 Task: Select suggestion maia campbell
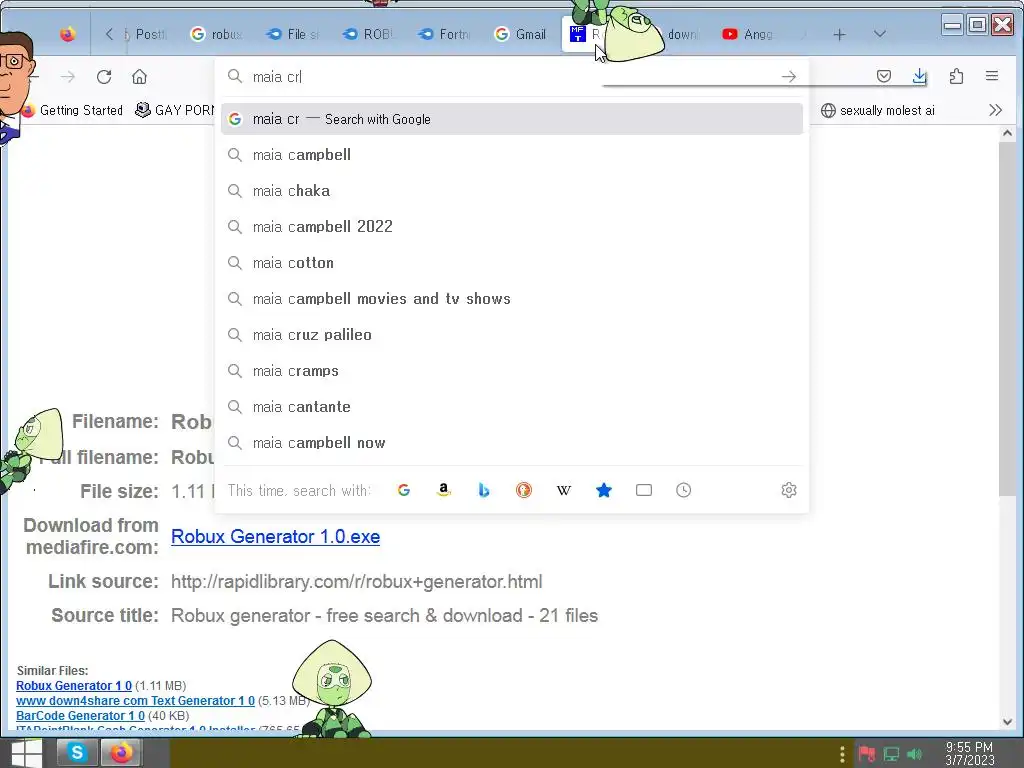pos(512,155)
